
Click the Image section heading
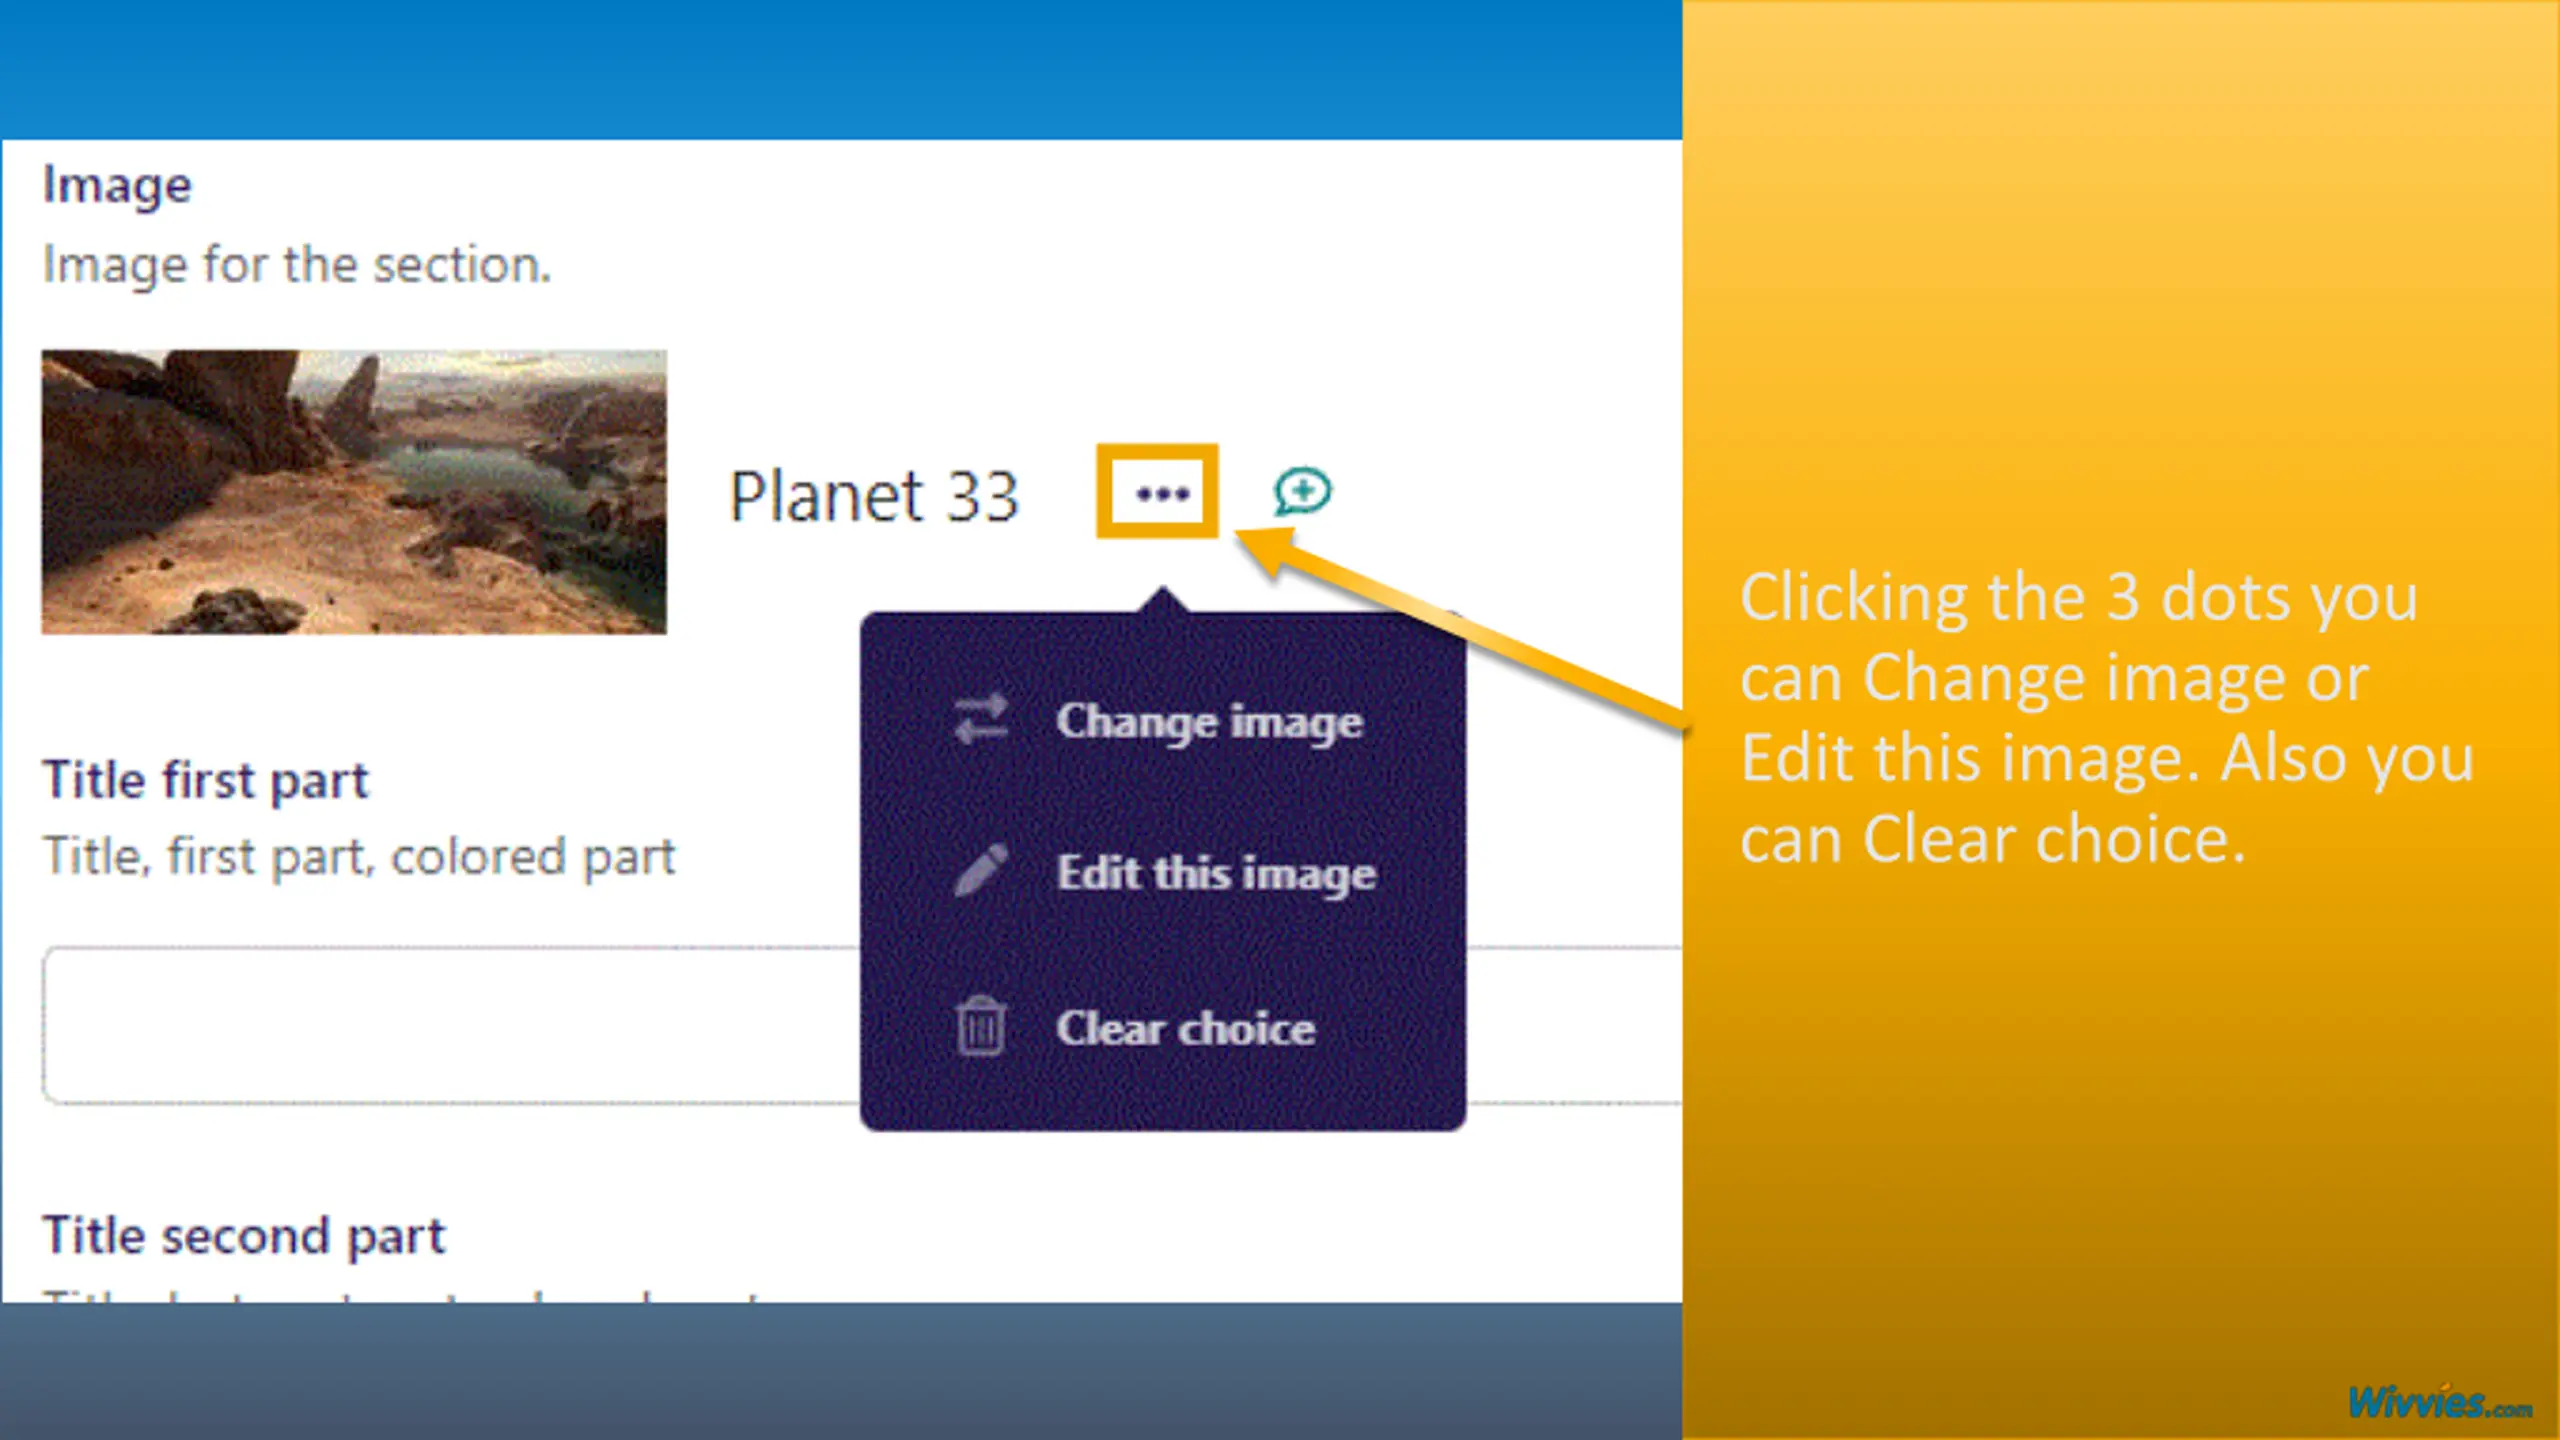pos(117,186)
